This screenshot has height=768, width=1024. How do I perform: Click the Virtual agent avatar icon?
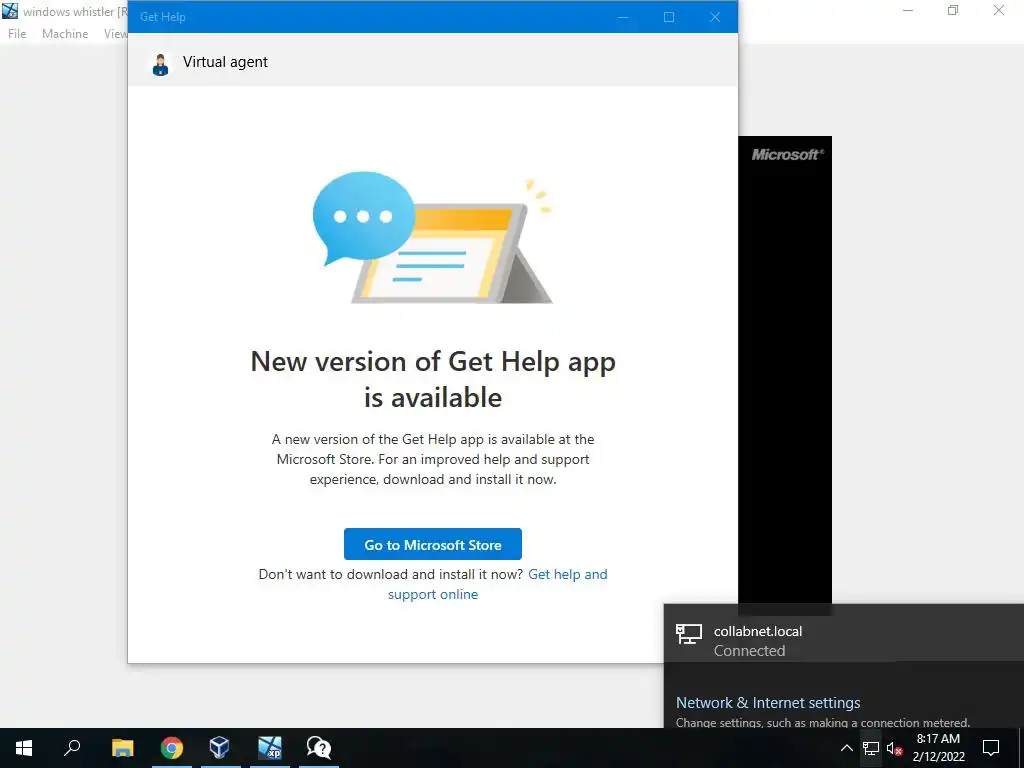(x=160, y=64)
